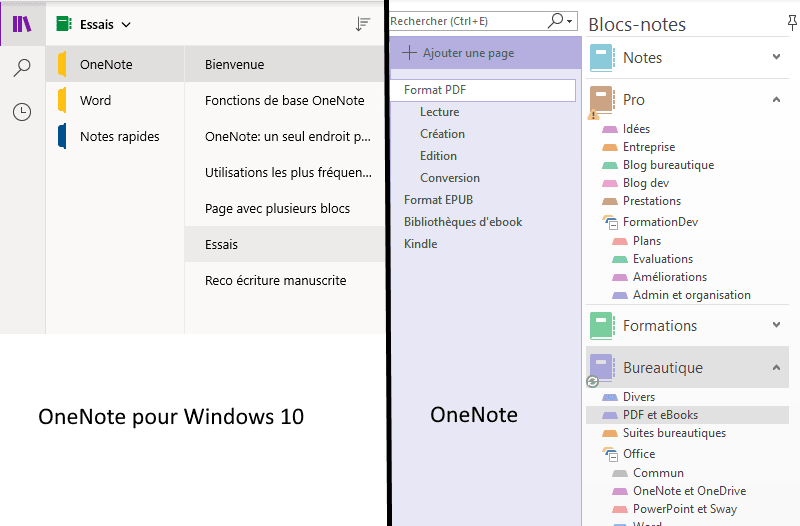Open the PDF et eBooks section
Viewport: 800px width, 526px height.
coord(687,415)
